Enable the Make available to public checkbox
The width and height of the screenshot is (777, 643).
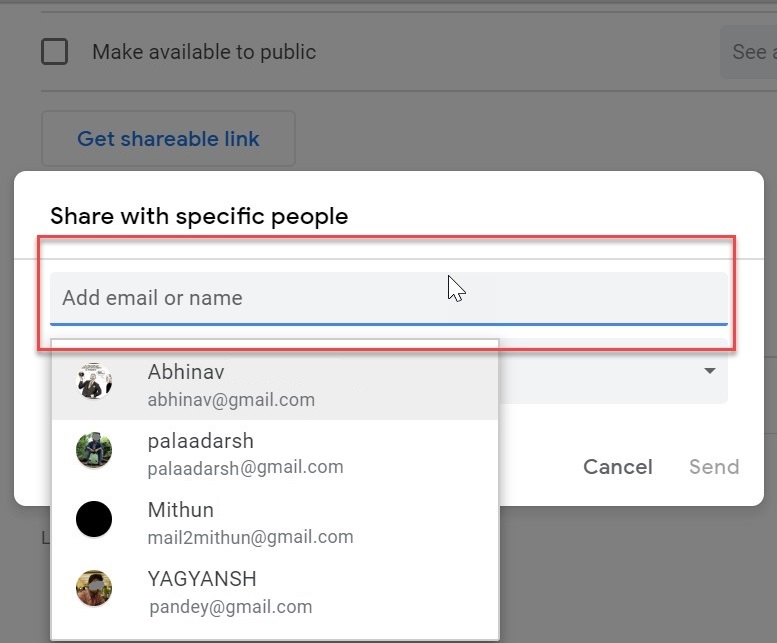(x=55, y=52)
